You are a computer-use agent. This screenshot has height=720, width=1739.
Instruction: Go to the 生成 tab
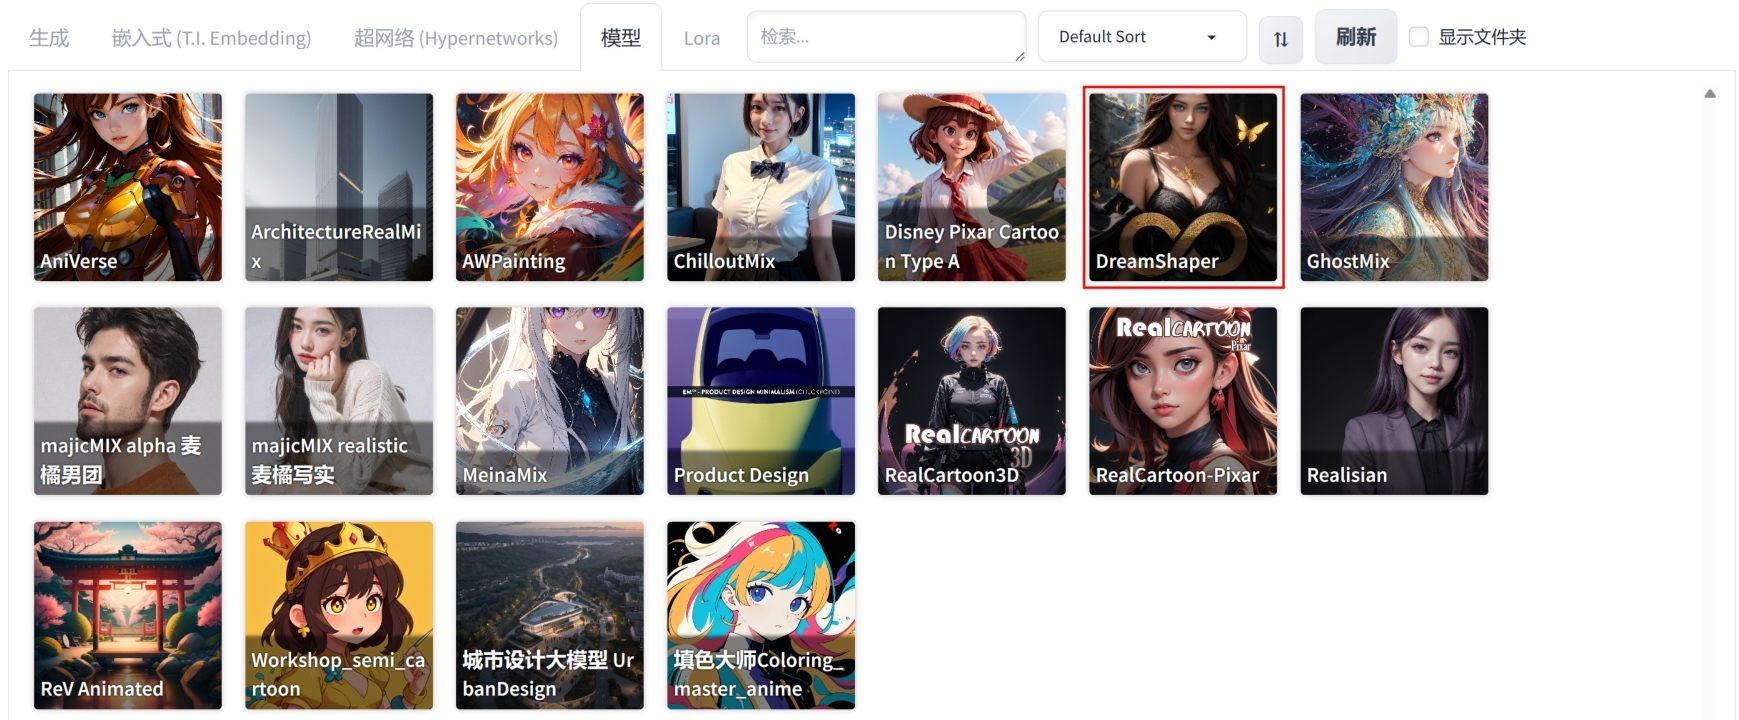[x=49, y=38]
